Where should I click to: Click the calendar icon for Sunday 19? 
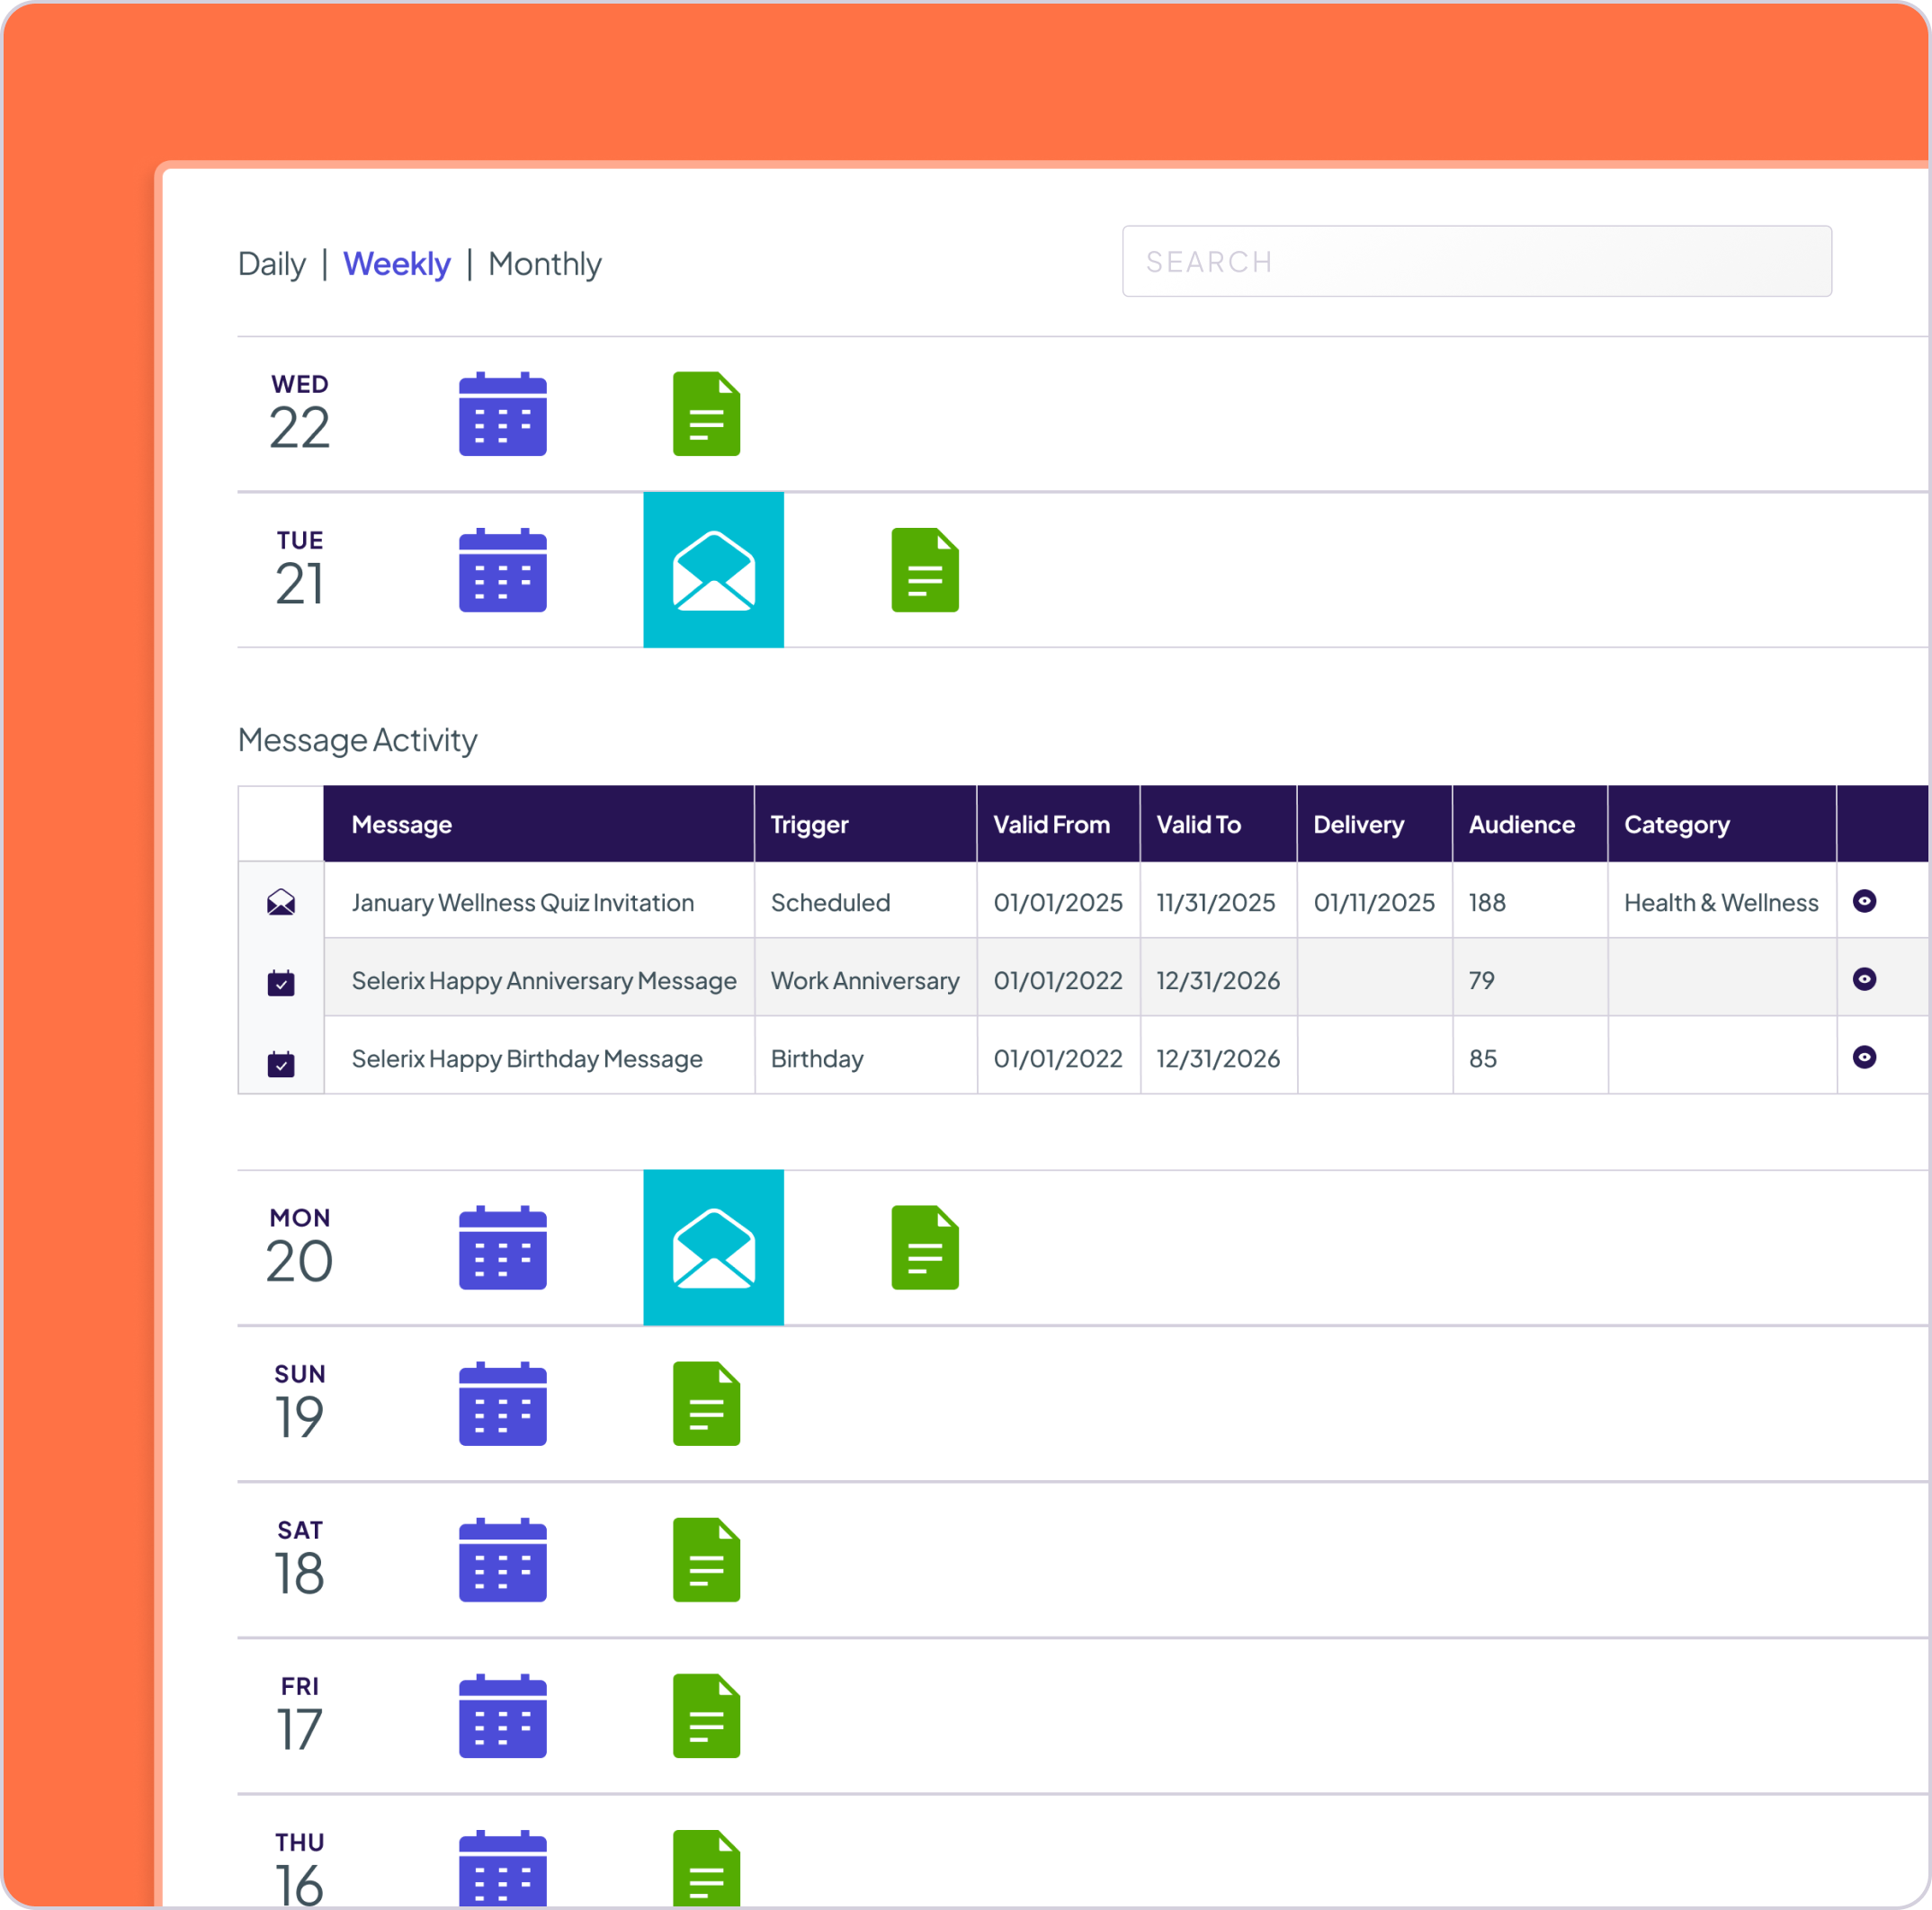click(502, 1404)
